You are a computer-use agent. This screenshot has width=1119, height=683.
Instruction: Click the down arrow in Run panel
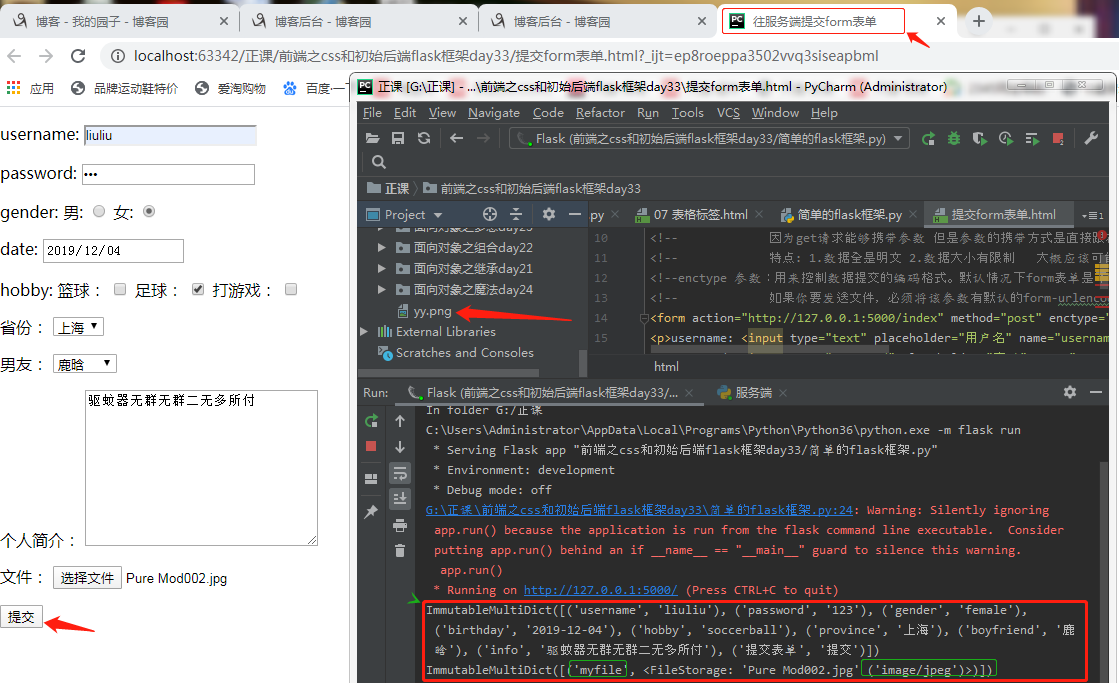pos(400,447)
